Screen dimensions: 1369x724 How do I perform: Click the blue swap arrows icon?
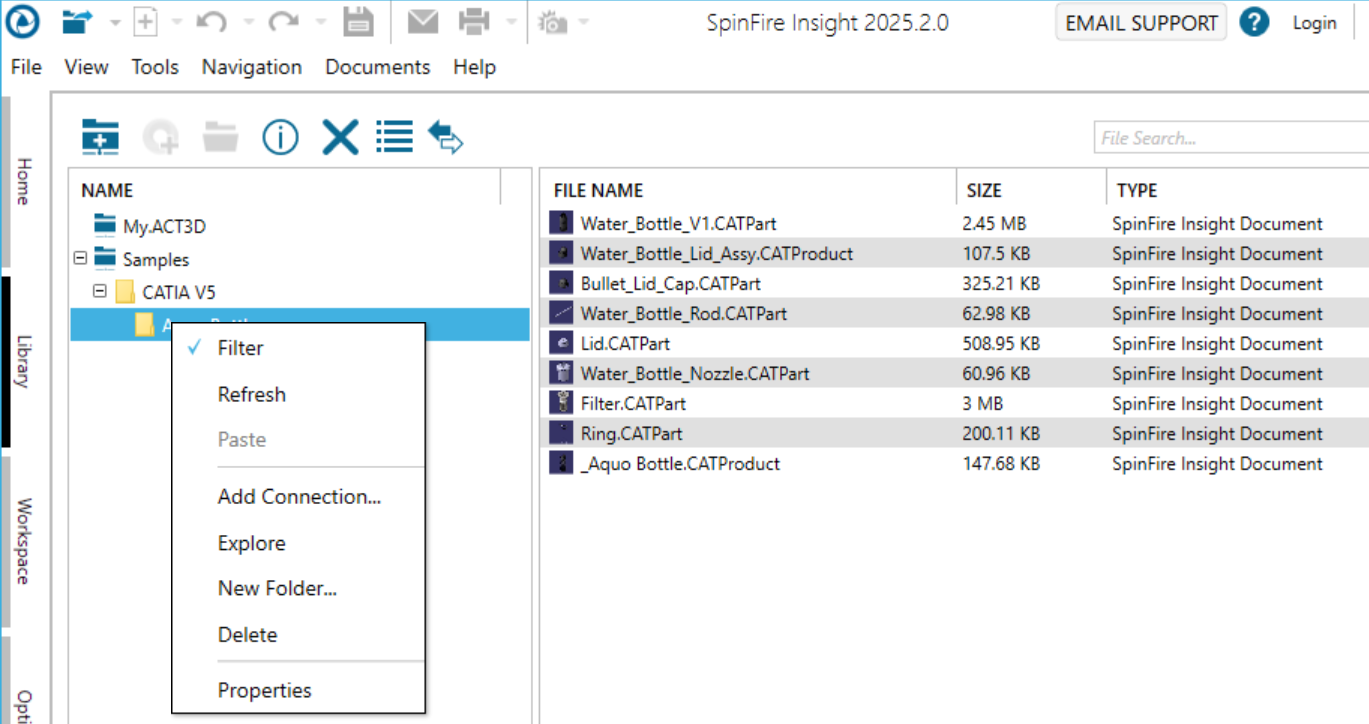[x=446, y=137]
